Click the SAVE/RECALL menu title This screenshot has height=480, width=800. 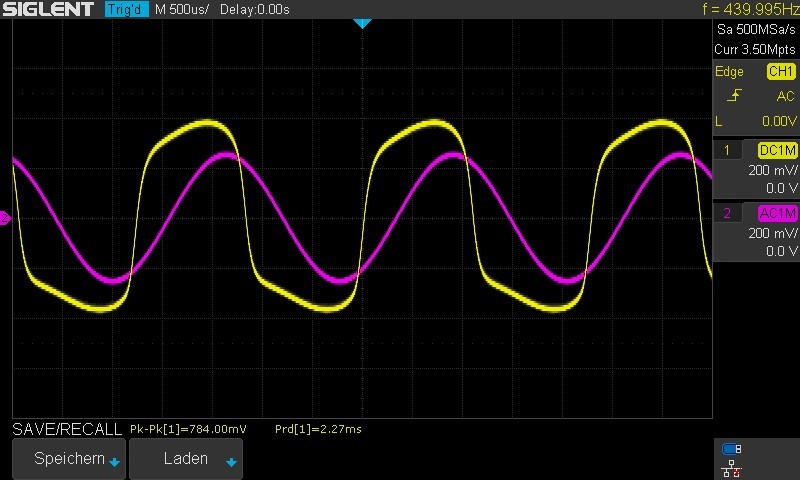67,429
